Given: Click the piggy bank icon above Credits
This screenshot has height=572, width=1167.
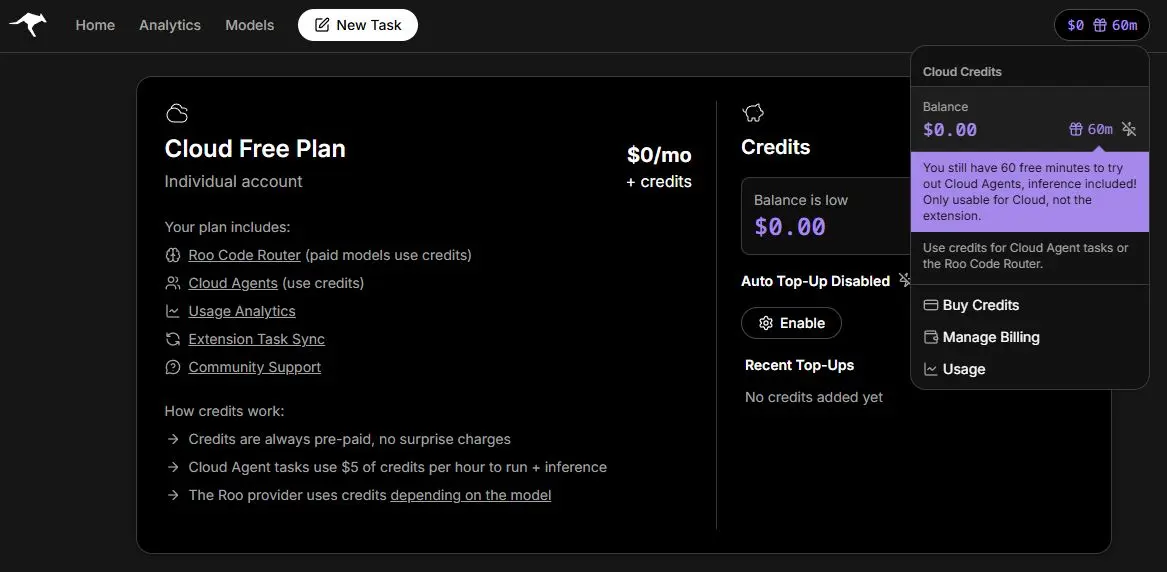Looking at the screenshot, I should pyautogui.click(x=753, y=113).
